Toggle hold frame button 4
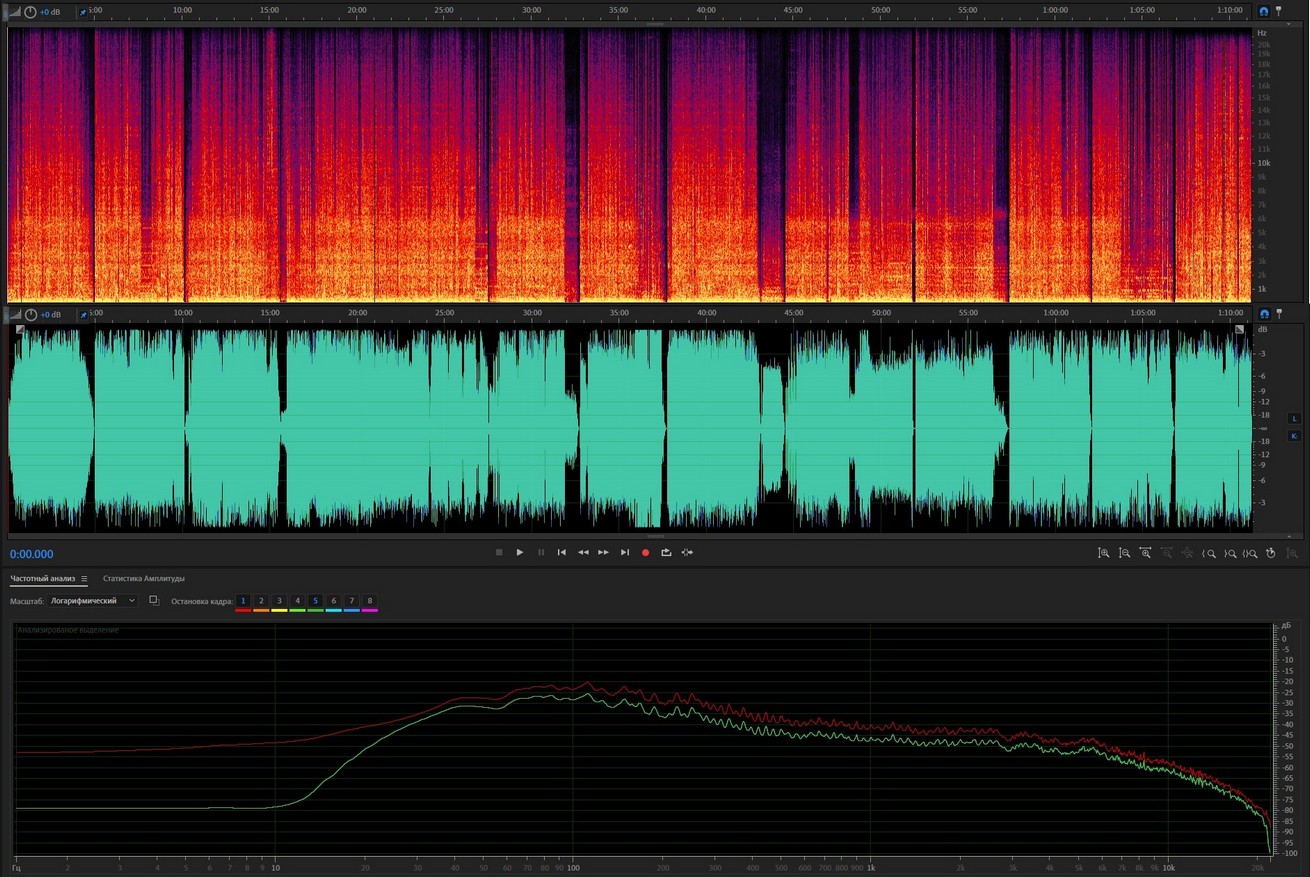This screenshot has width=1310, height=877. point(297,601)
